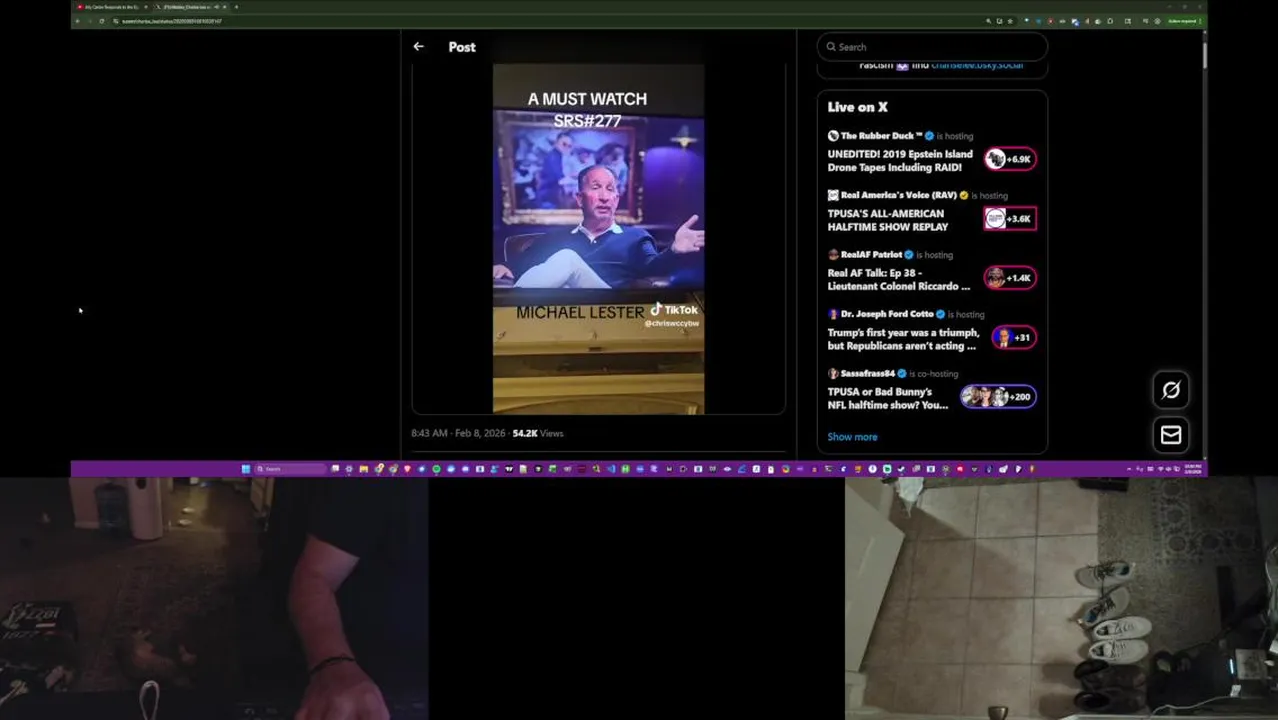Screen dimensions: 1278x720
Task: Click Show more under Live on X
Action: (852, 437)
